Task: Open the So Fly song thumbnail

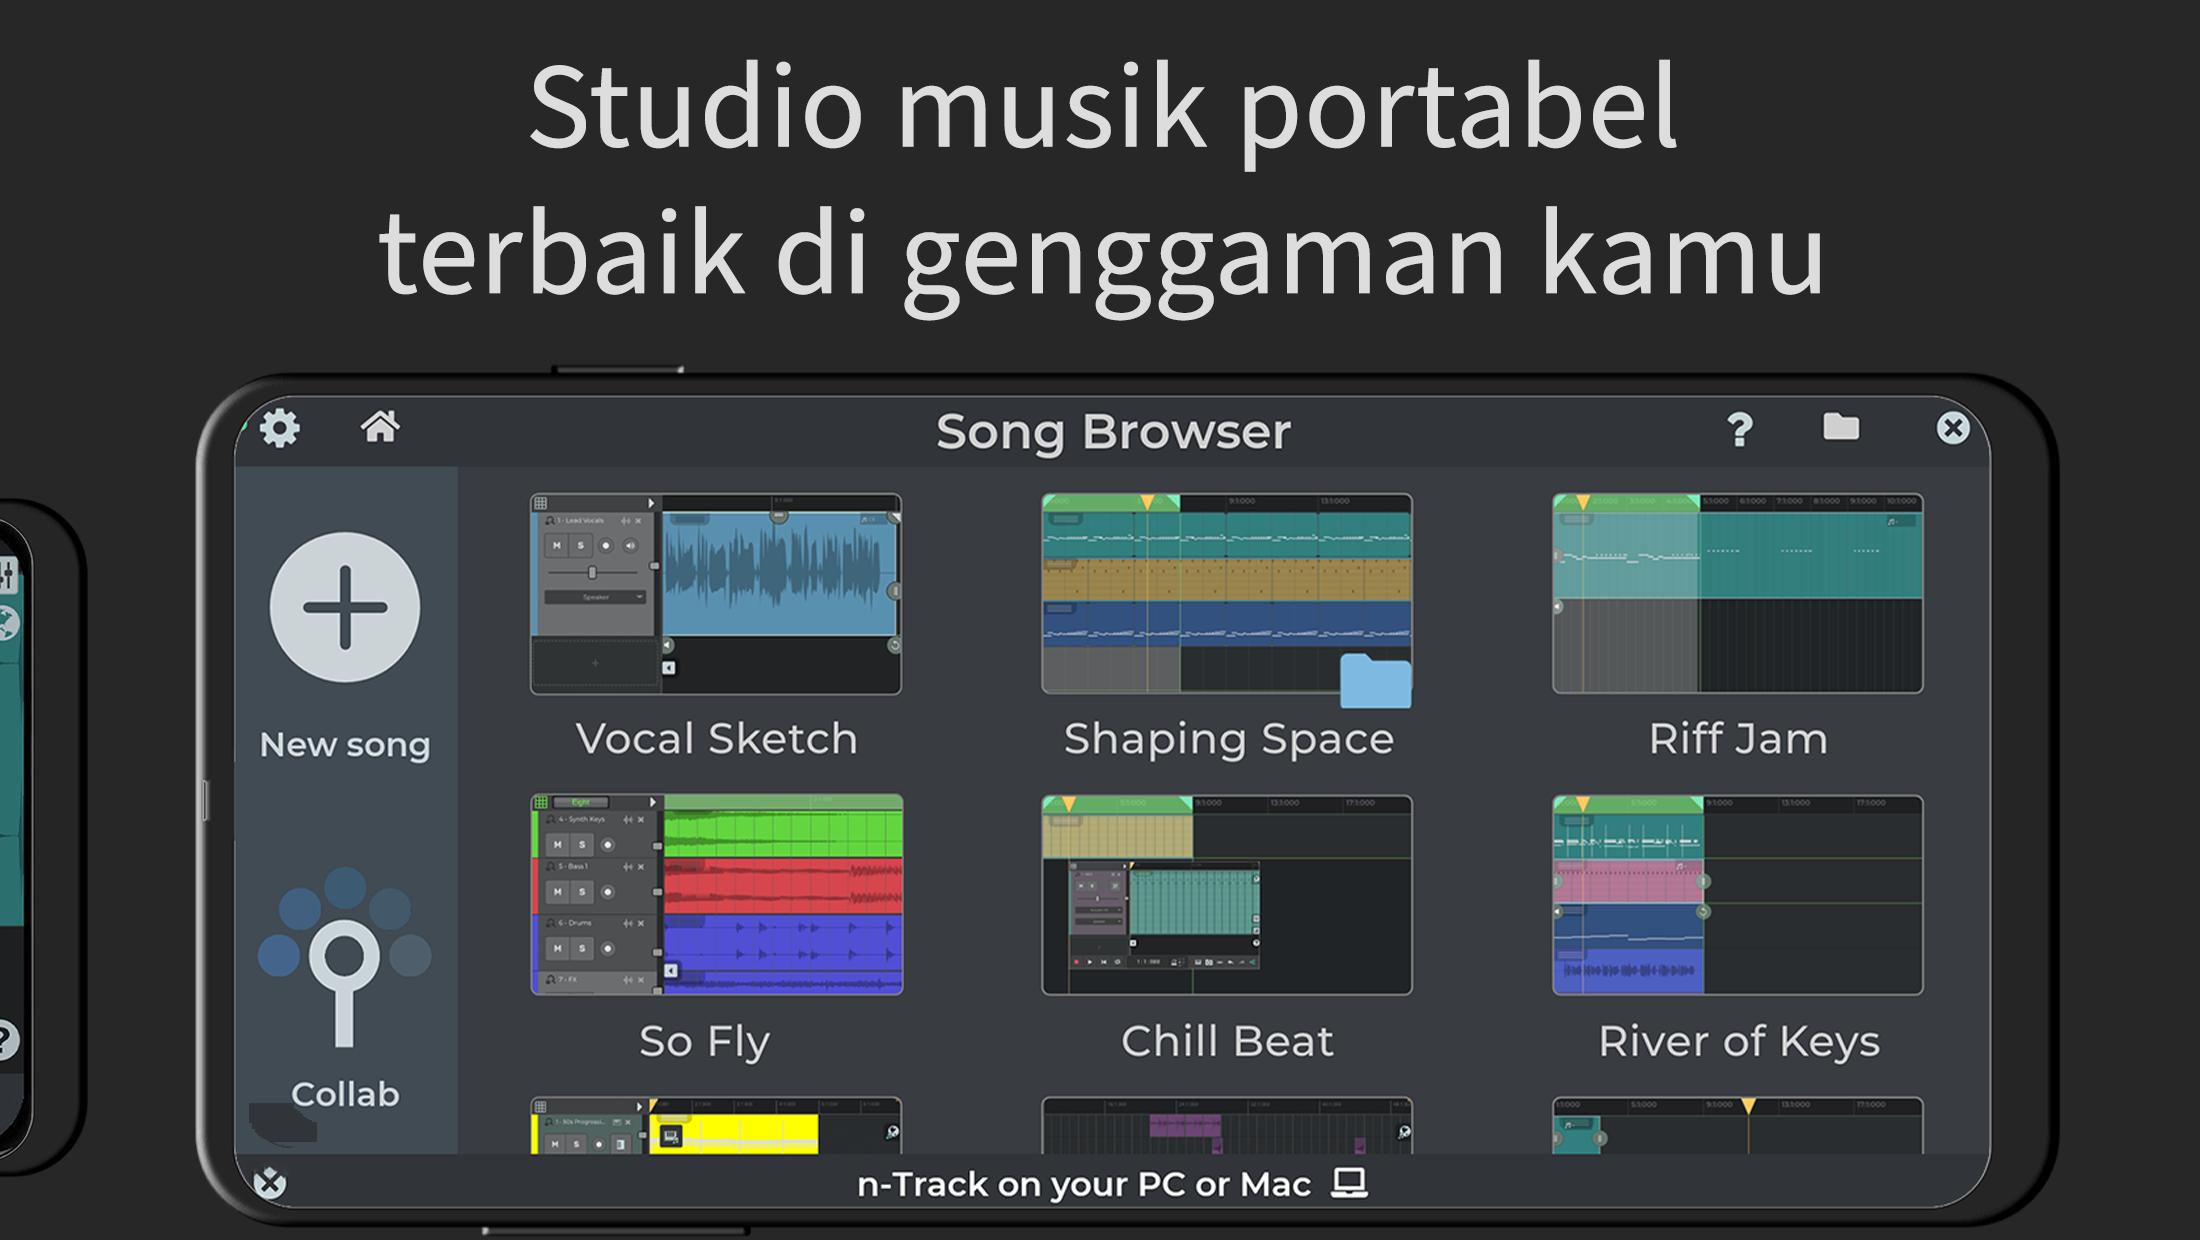Action: point(716,895)
